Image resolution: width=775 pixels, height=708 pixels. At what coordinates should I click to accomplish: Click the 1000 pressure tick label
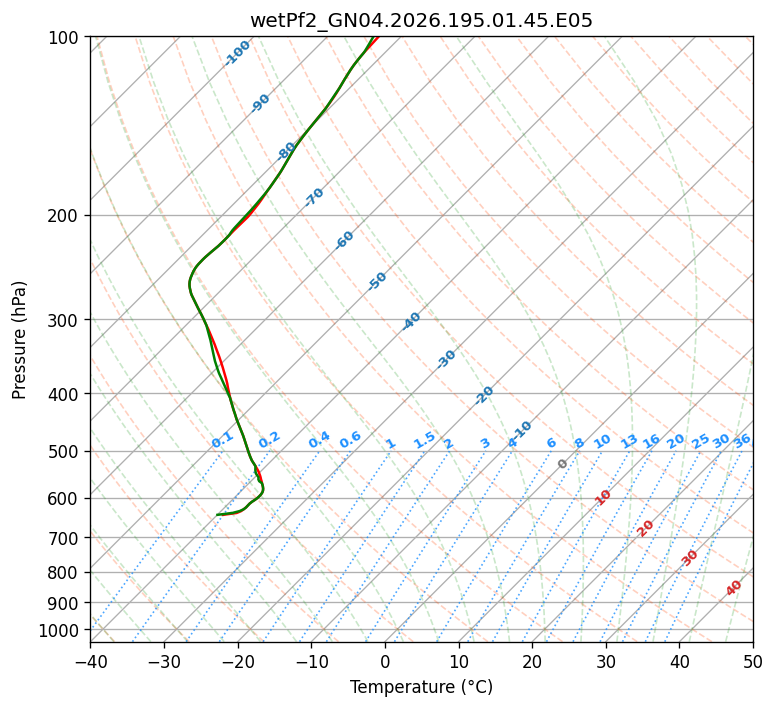(60, 630)
